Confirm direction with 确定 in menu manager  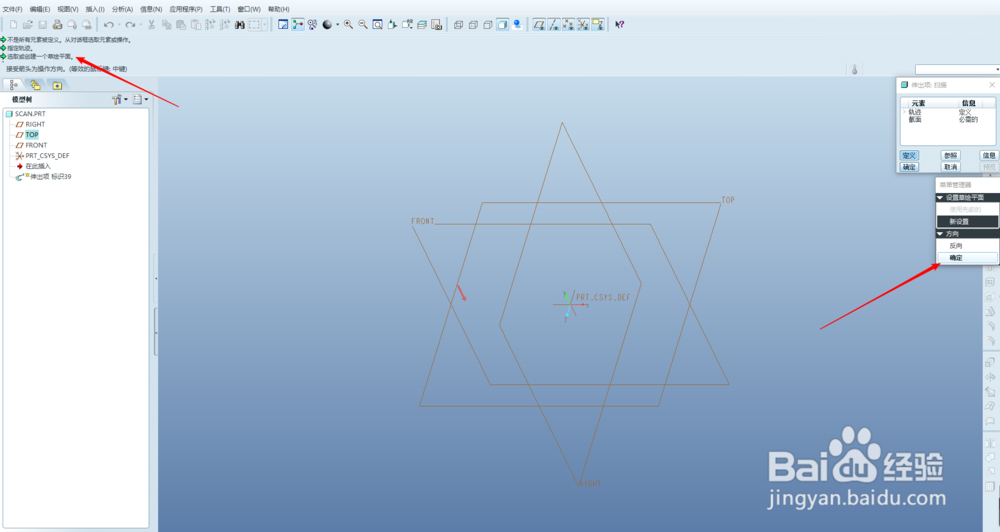tap(967, 258)
